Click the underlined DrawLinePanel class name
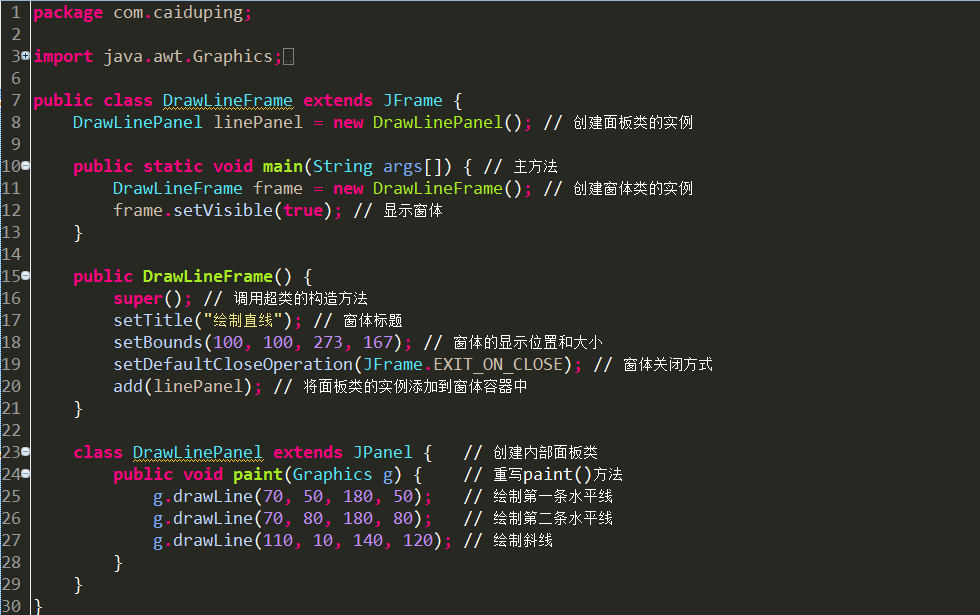The image size is (980, 615). [198, 452]
